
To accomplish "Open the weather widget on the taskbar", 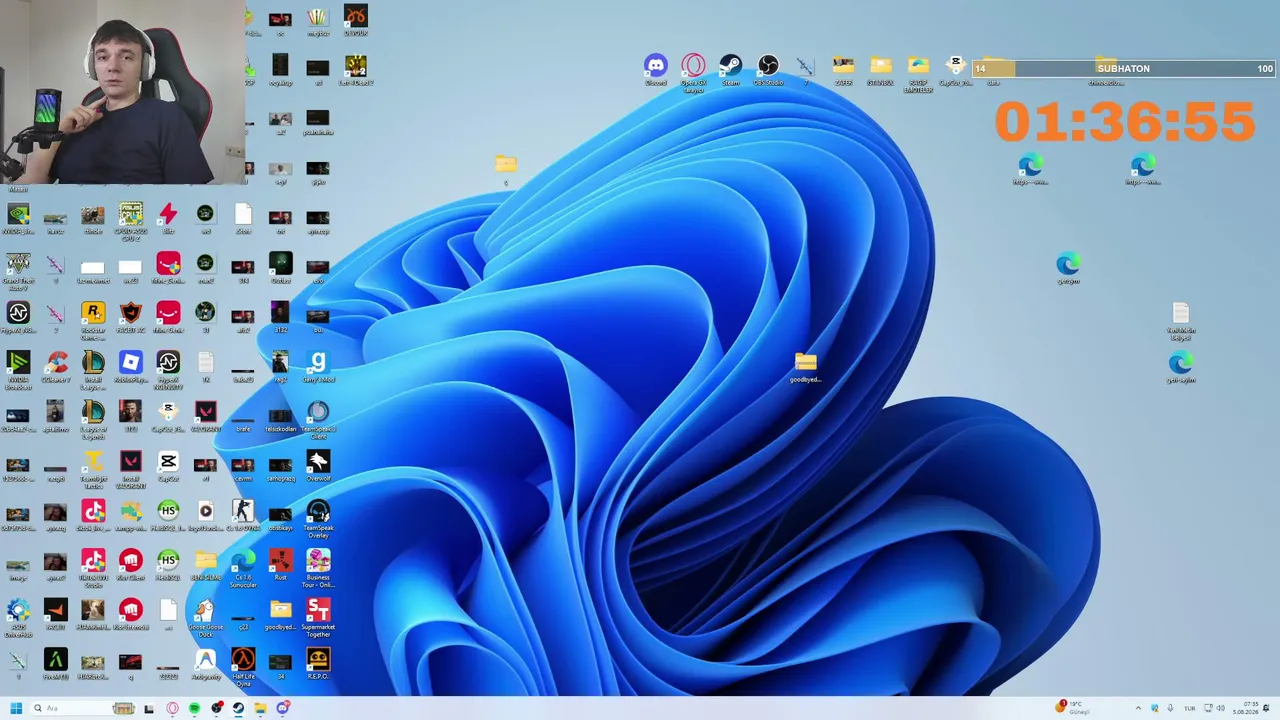I will click(x=1074, y=708).
